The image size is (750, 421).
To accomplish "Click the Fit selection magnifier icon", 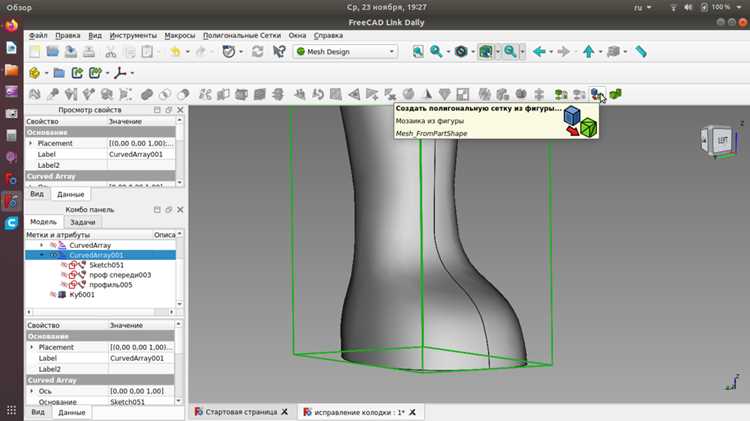I will pos(436,52).
